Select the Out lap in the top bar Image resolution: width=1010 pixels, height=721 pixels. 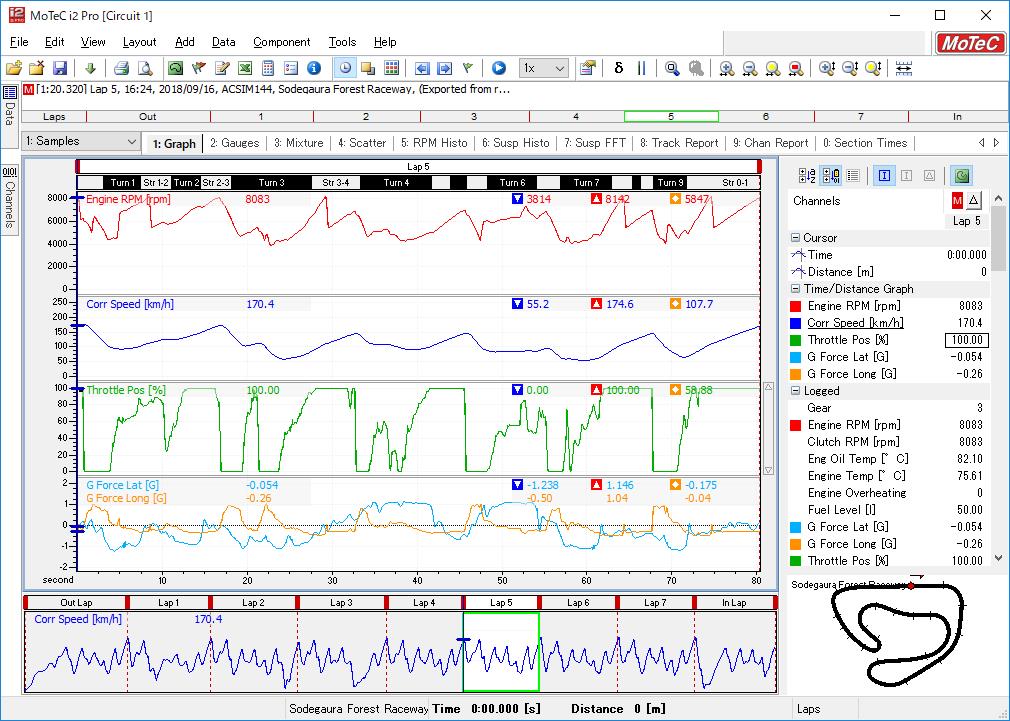[148, 117]
